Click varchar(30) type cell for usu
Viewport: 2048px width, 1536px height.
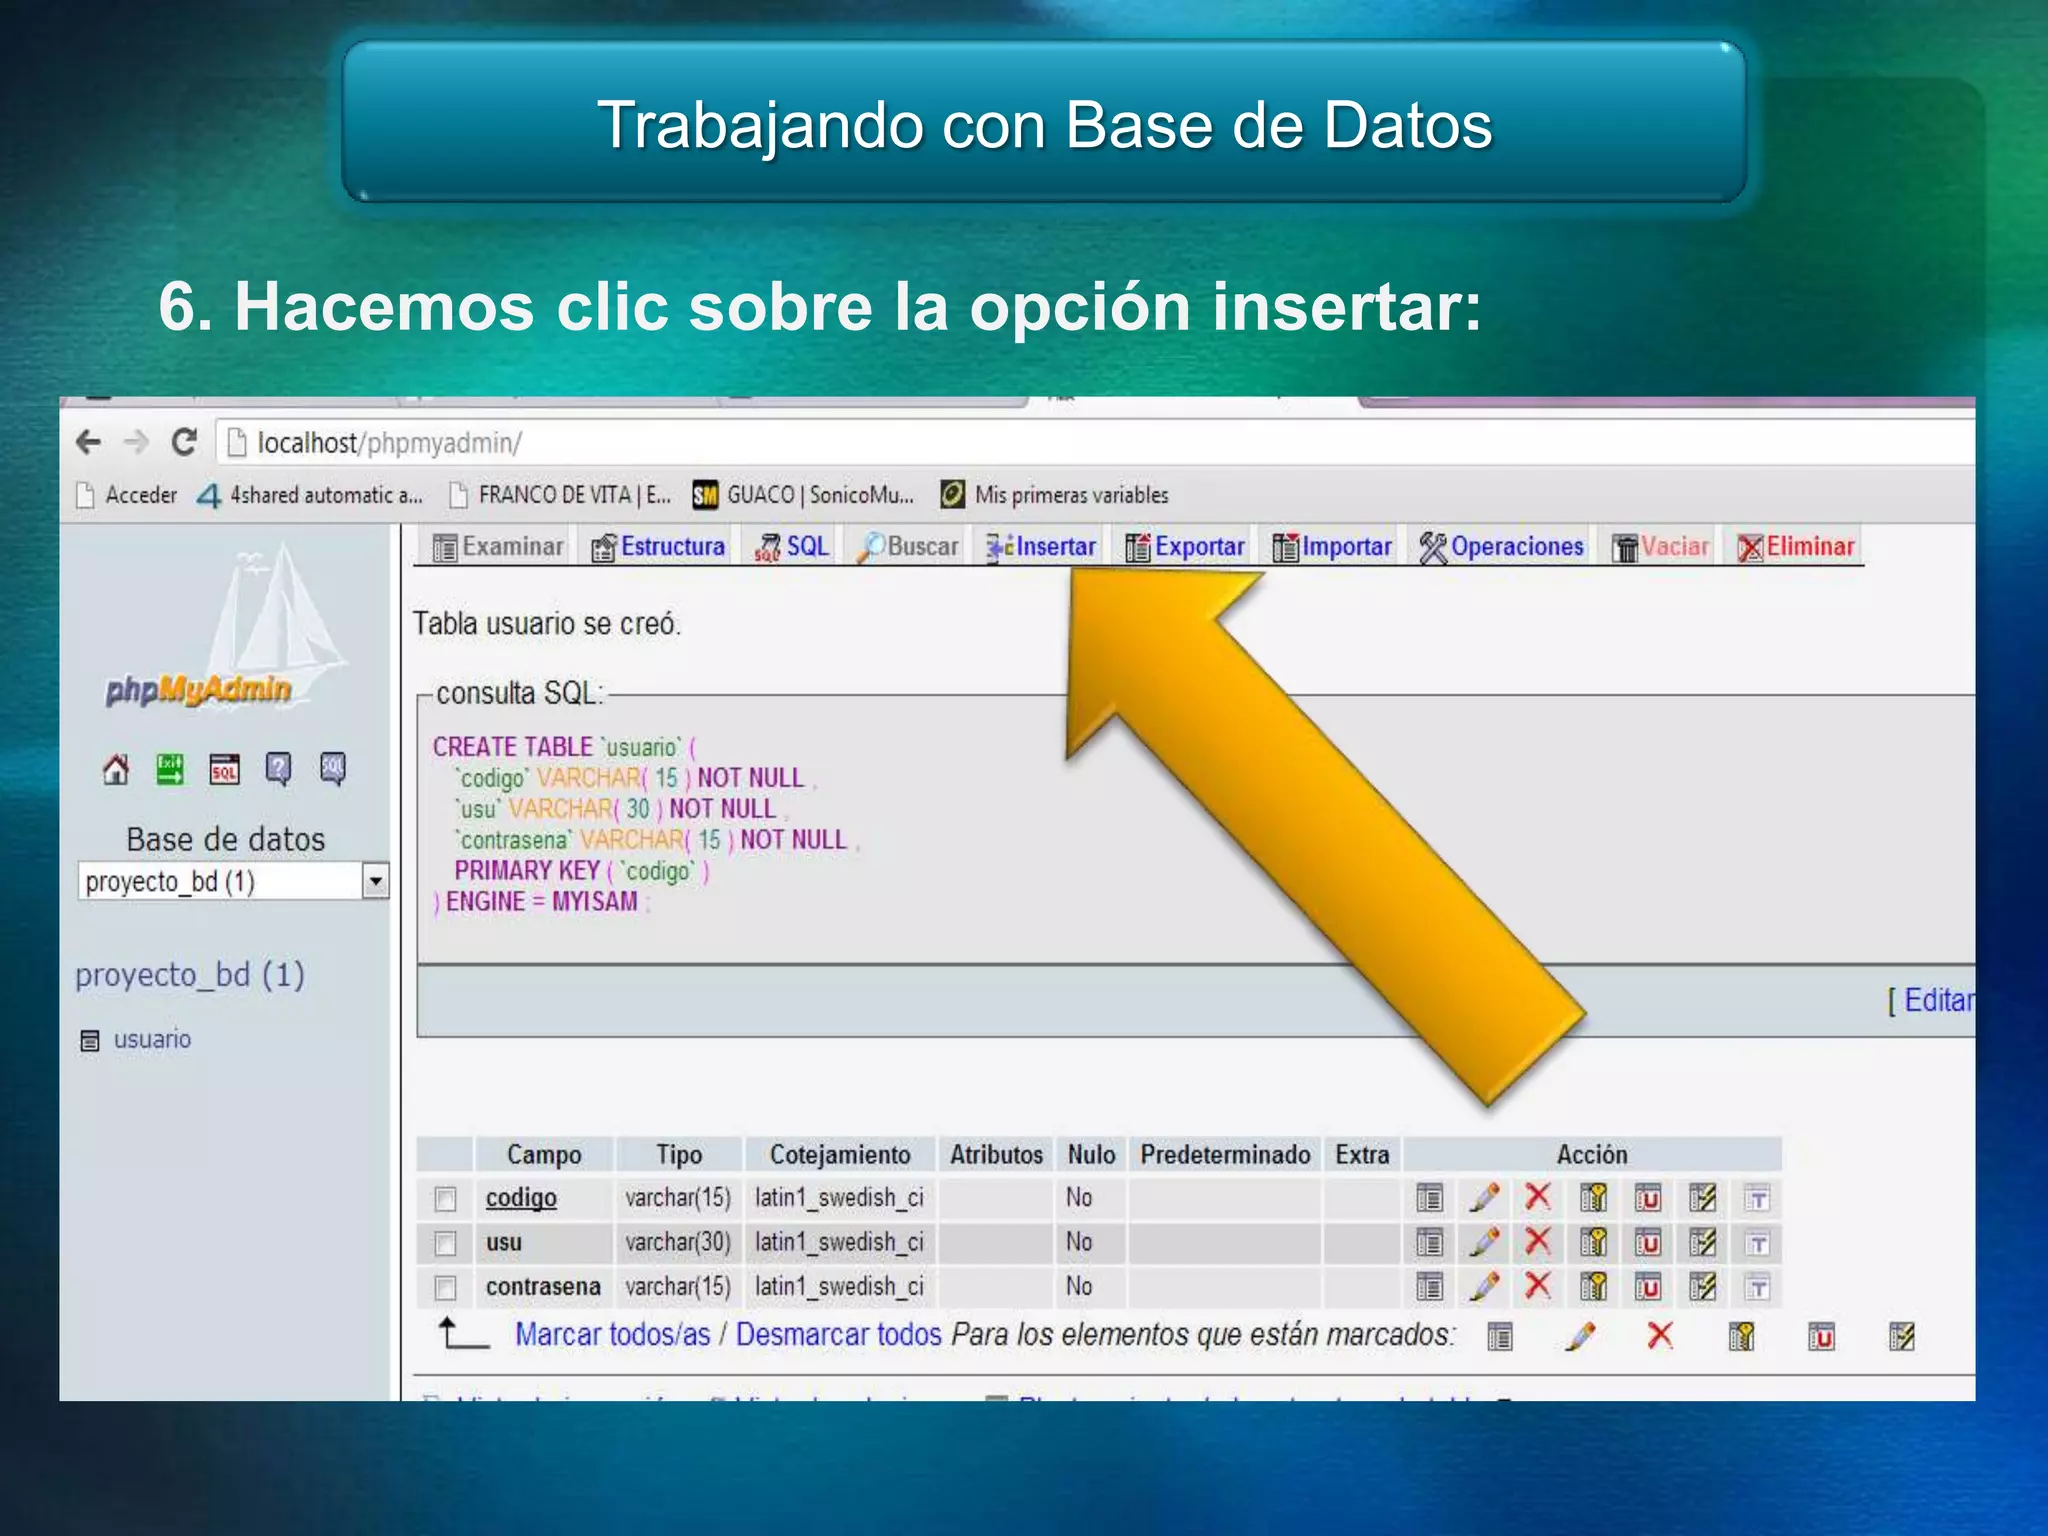pos(678,1242)
